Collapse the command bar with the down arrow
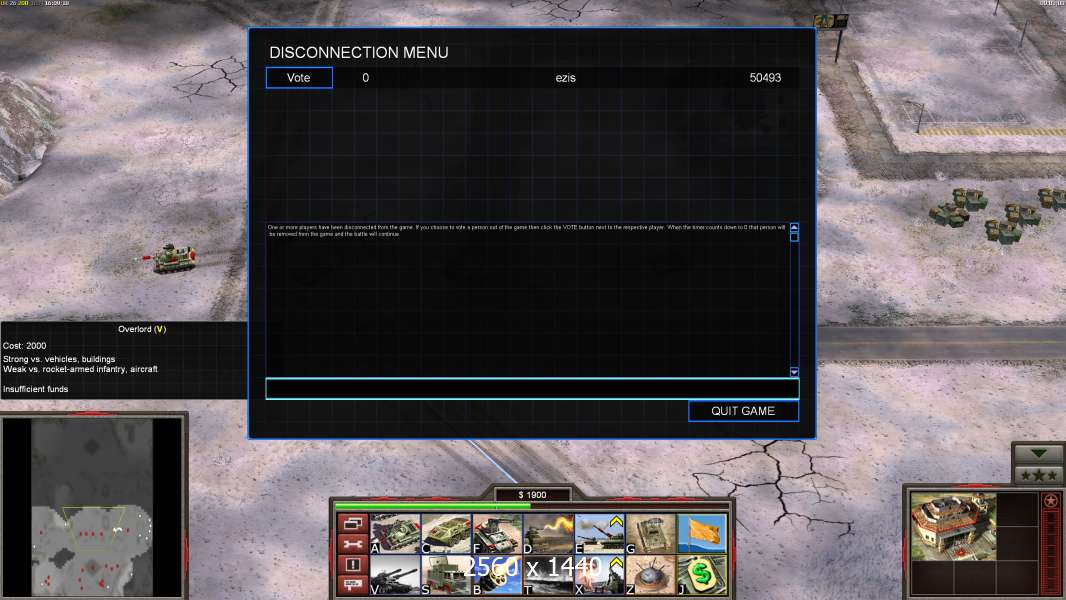This screenshot has height=600, width=1066. pos(1038,453)
